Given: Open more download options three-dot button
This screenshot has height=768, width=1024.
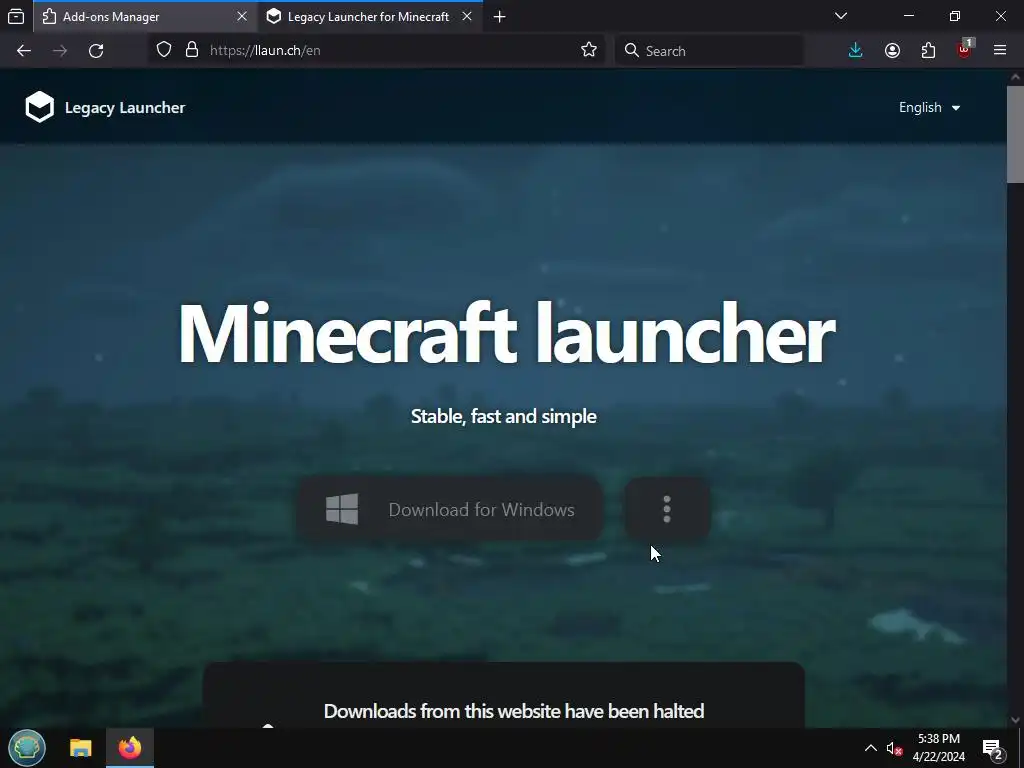Looking at the screenshot, I should click(667, 509).
